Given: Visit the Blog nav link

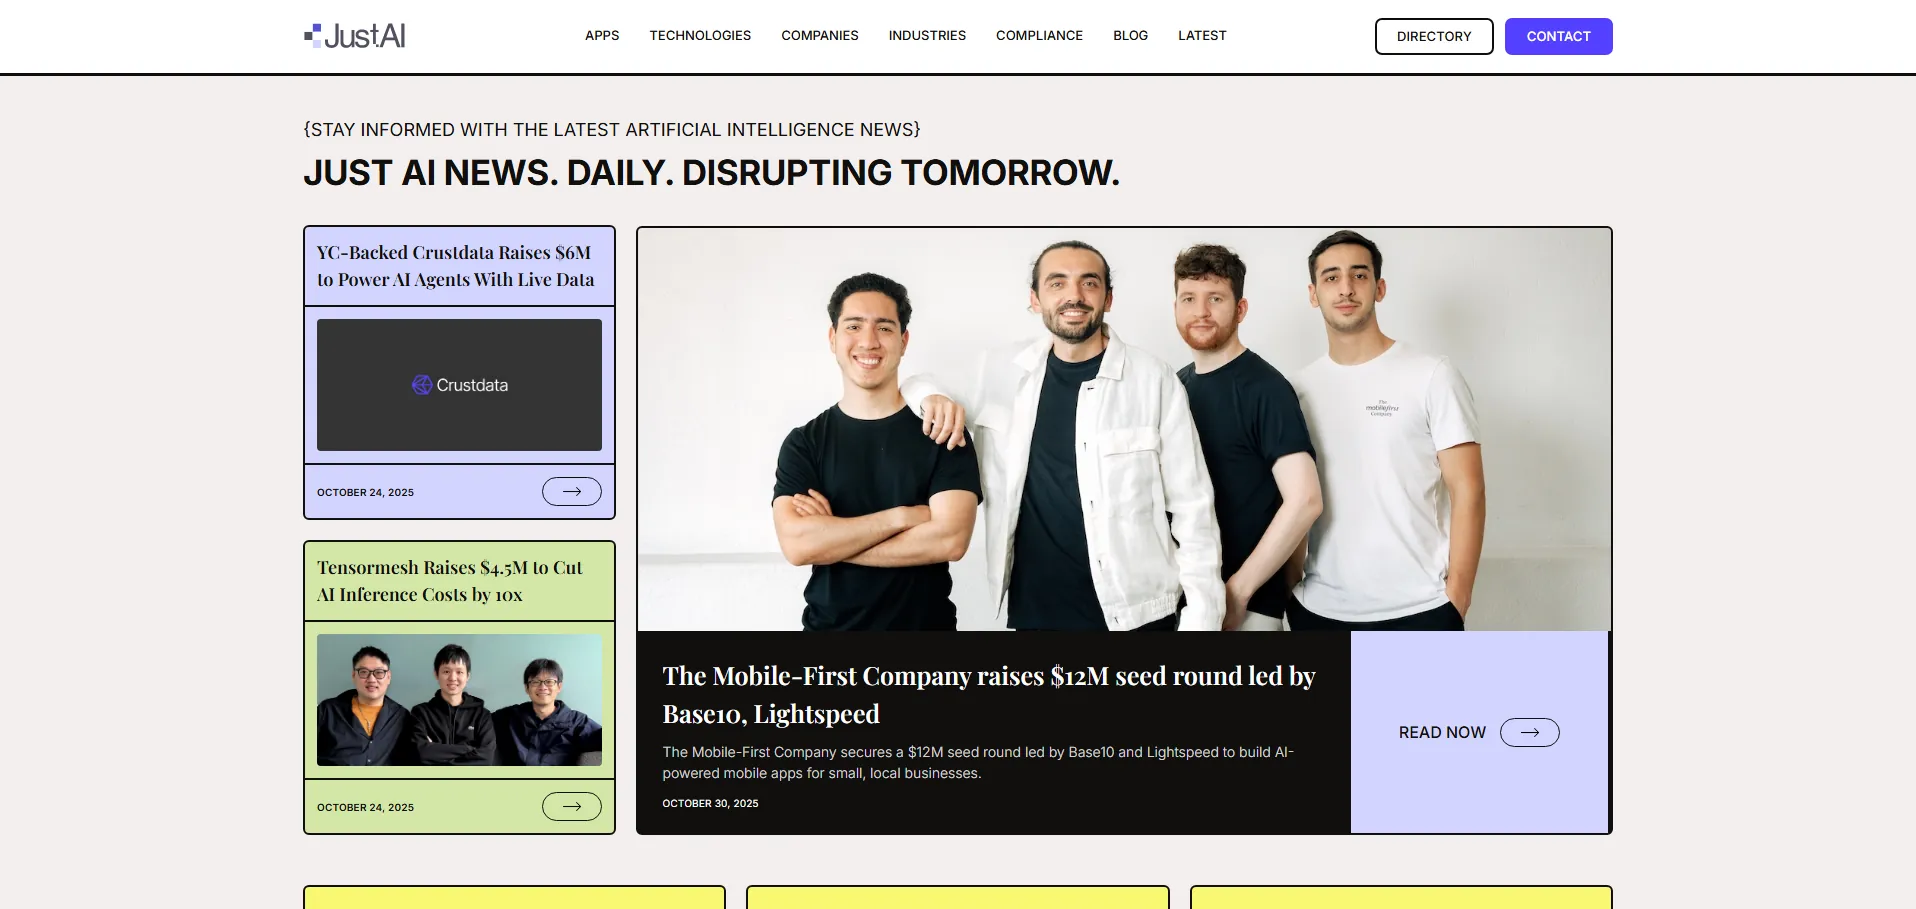Looking at the screenshot, I should point(1130,36).
